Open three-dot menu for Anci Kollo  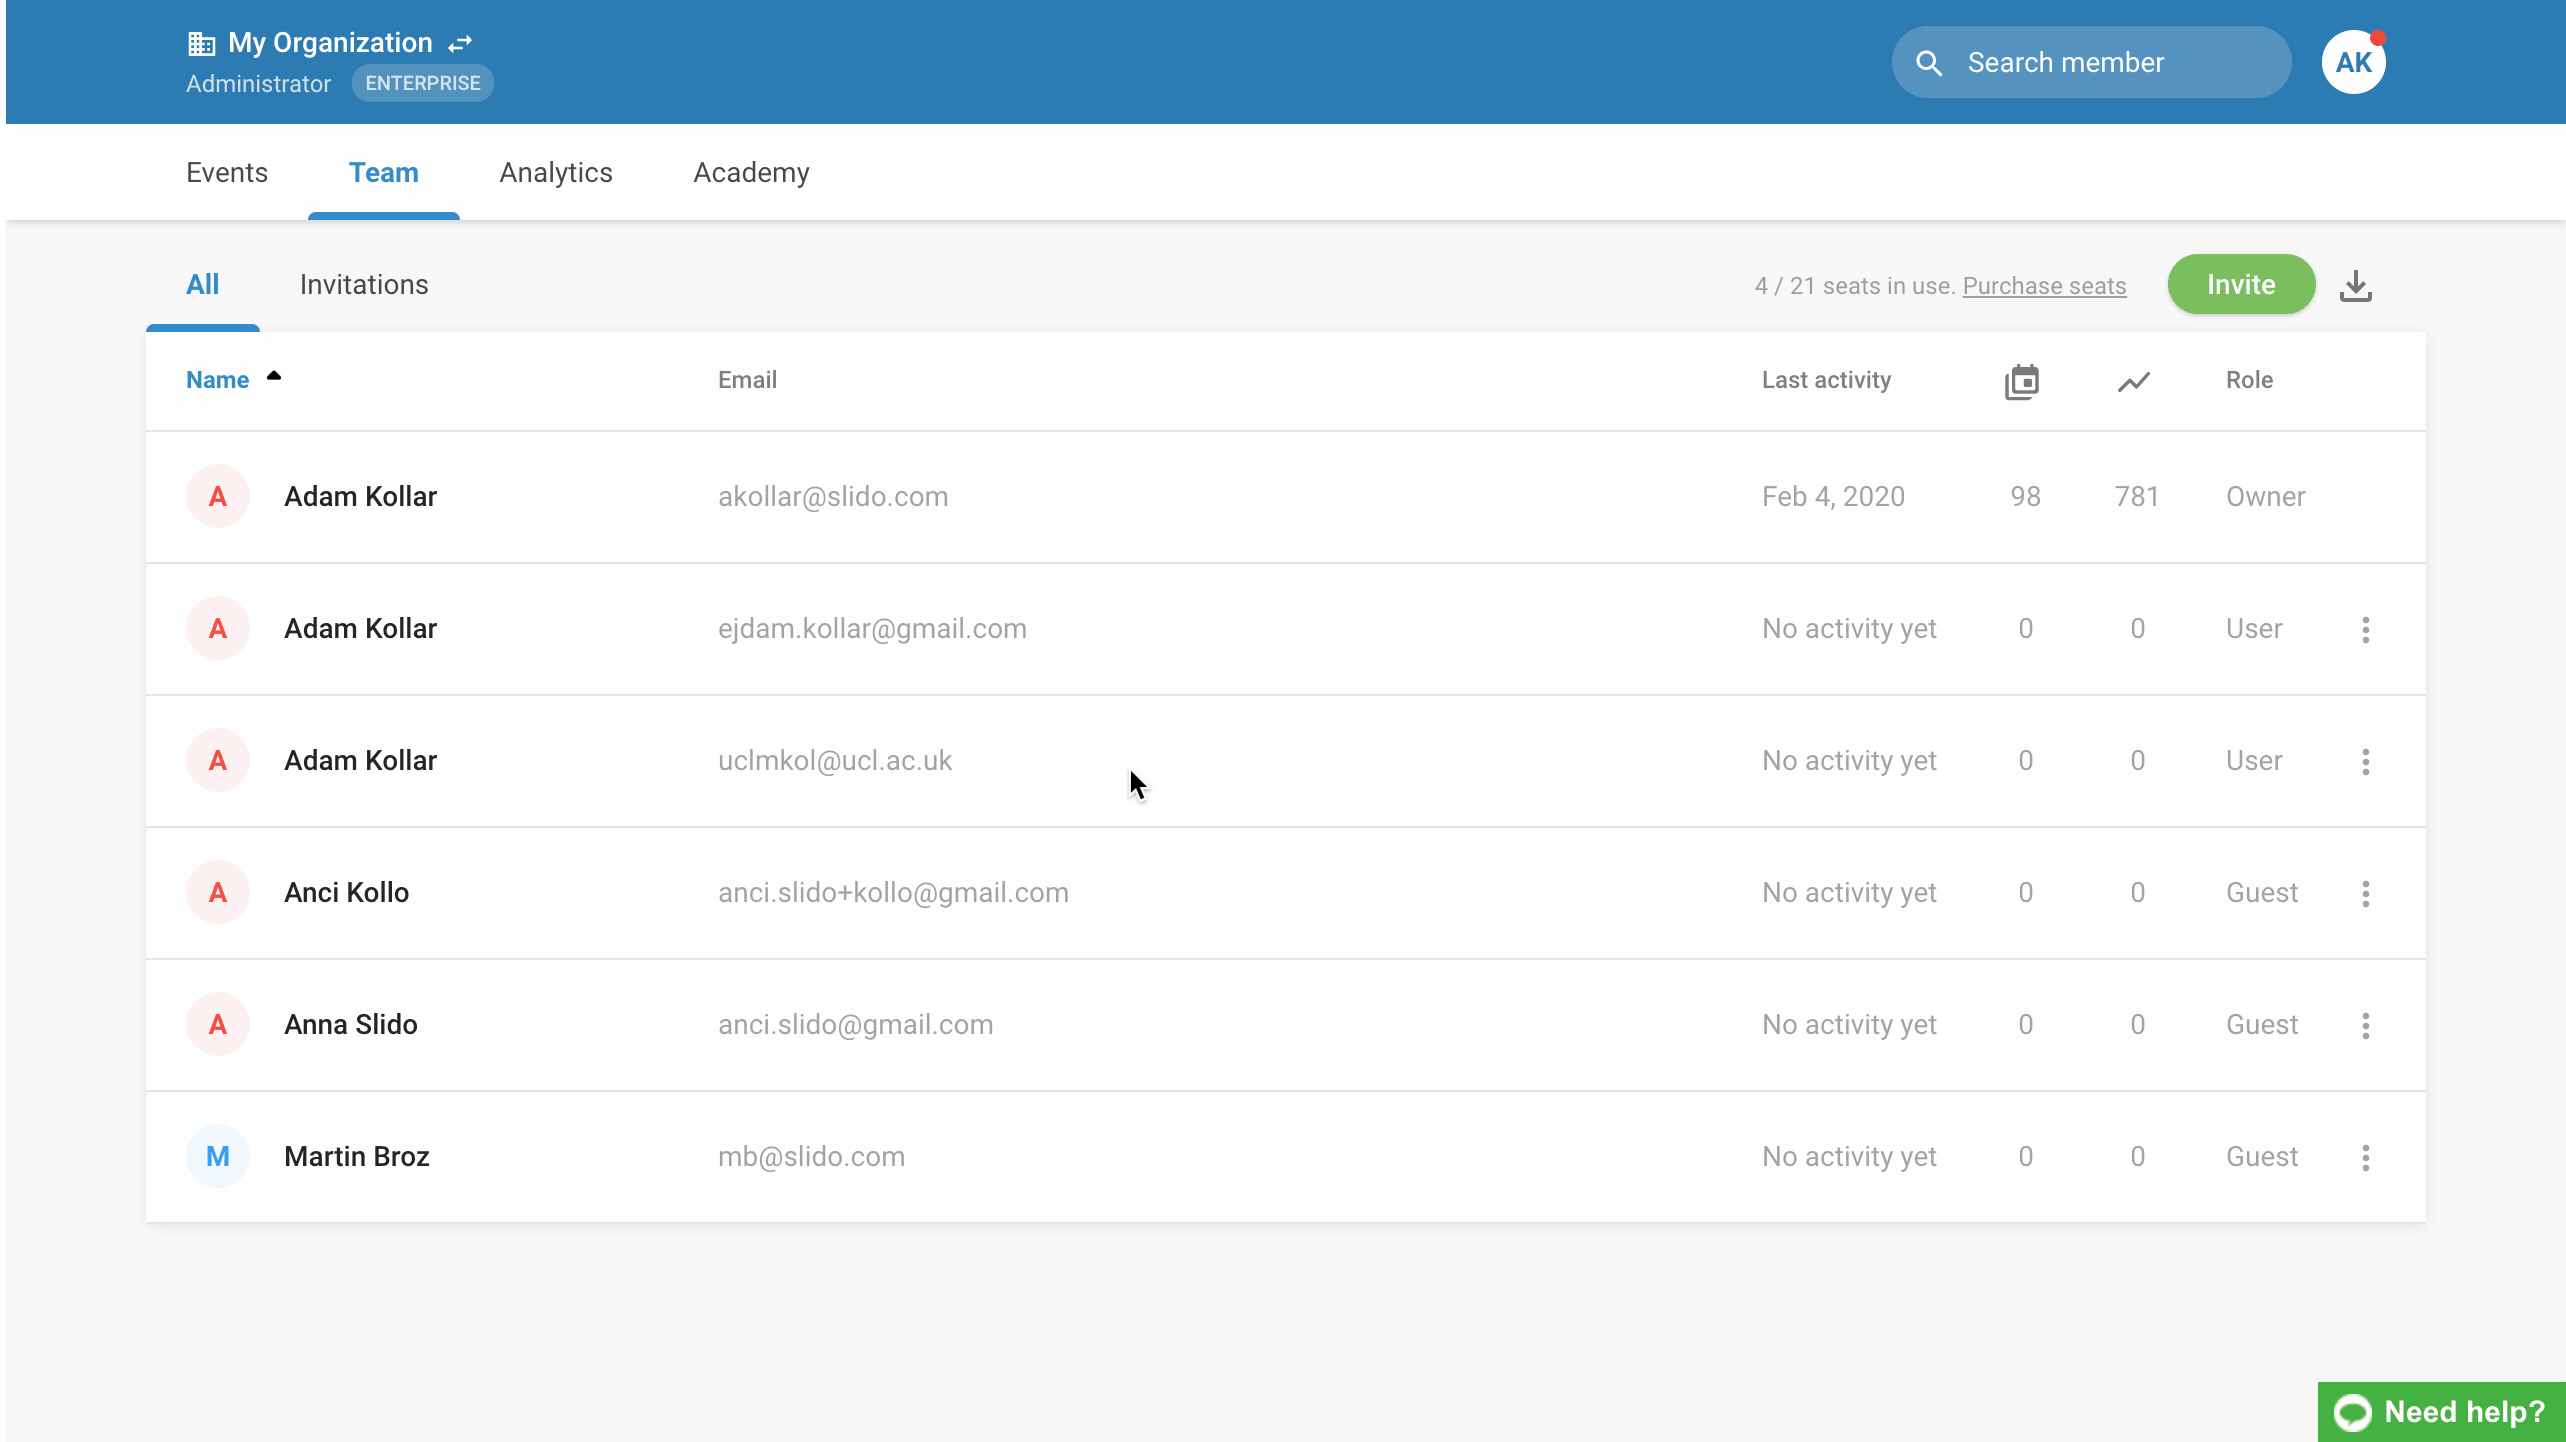click(2365, 893)
